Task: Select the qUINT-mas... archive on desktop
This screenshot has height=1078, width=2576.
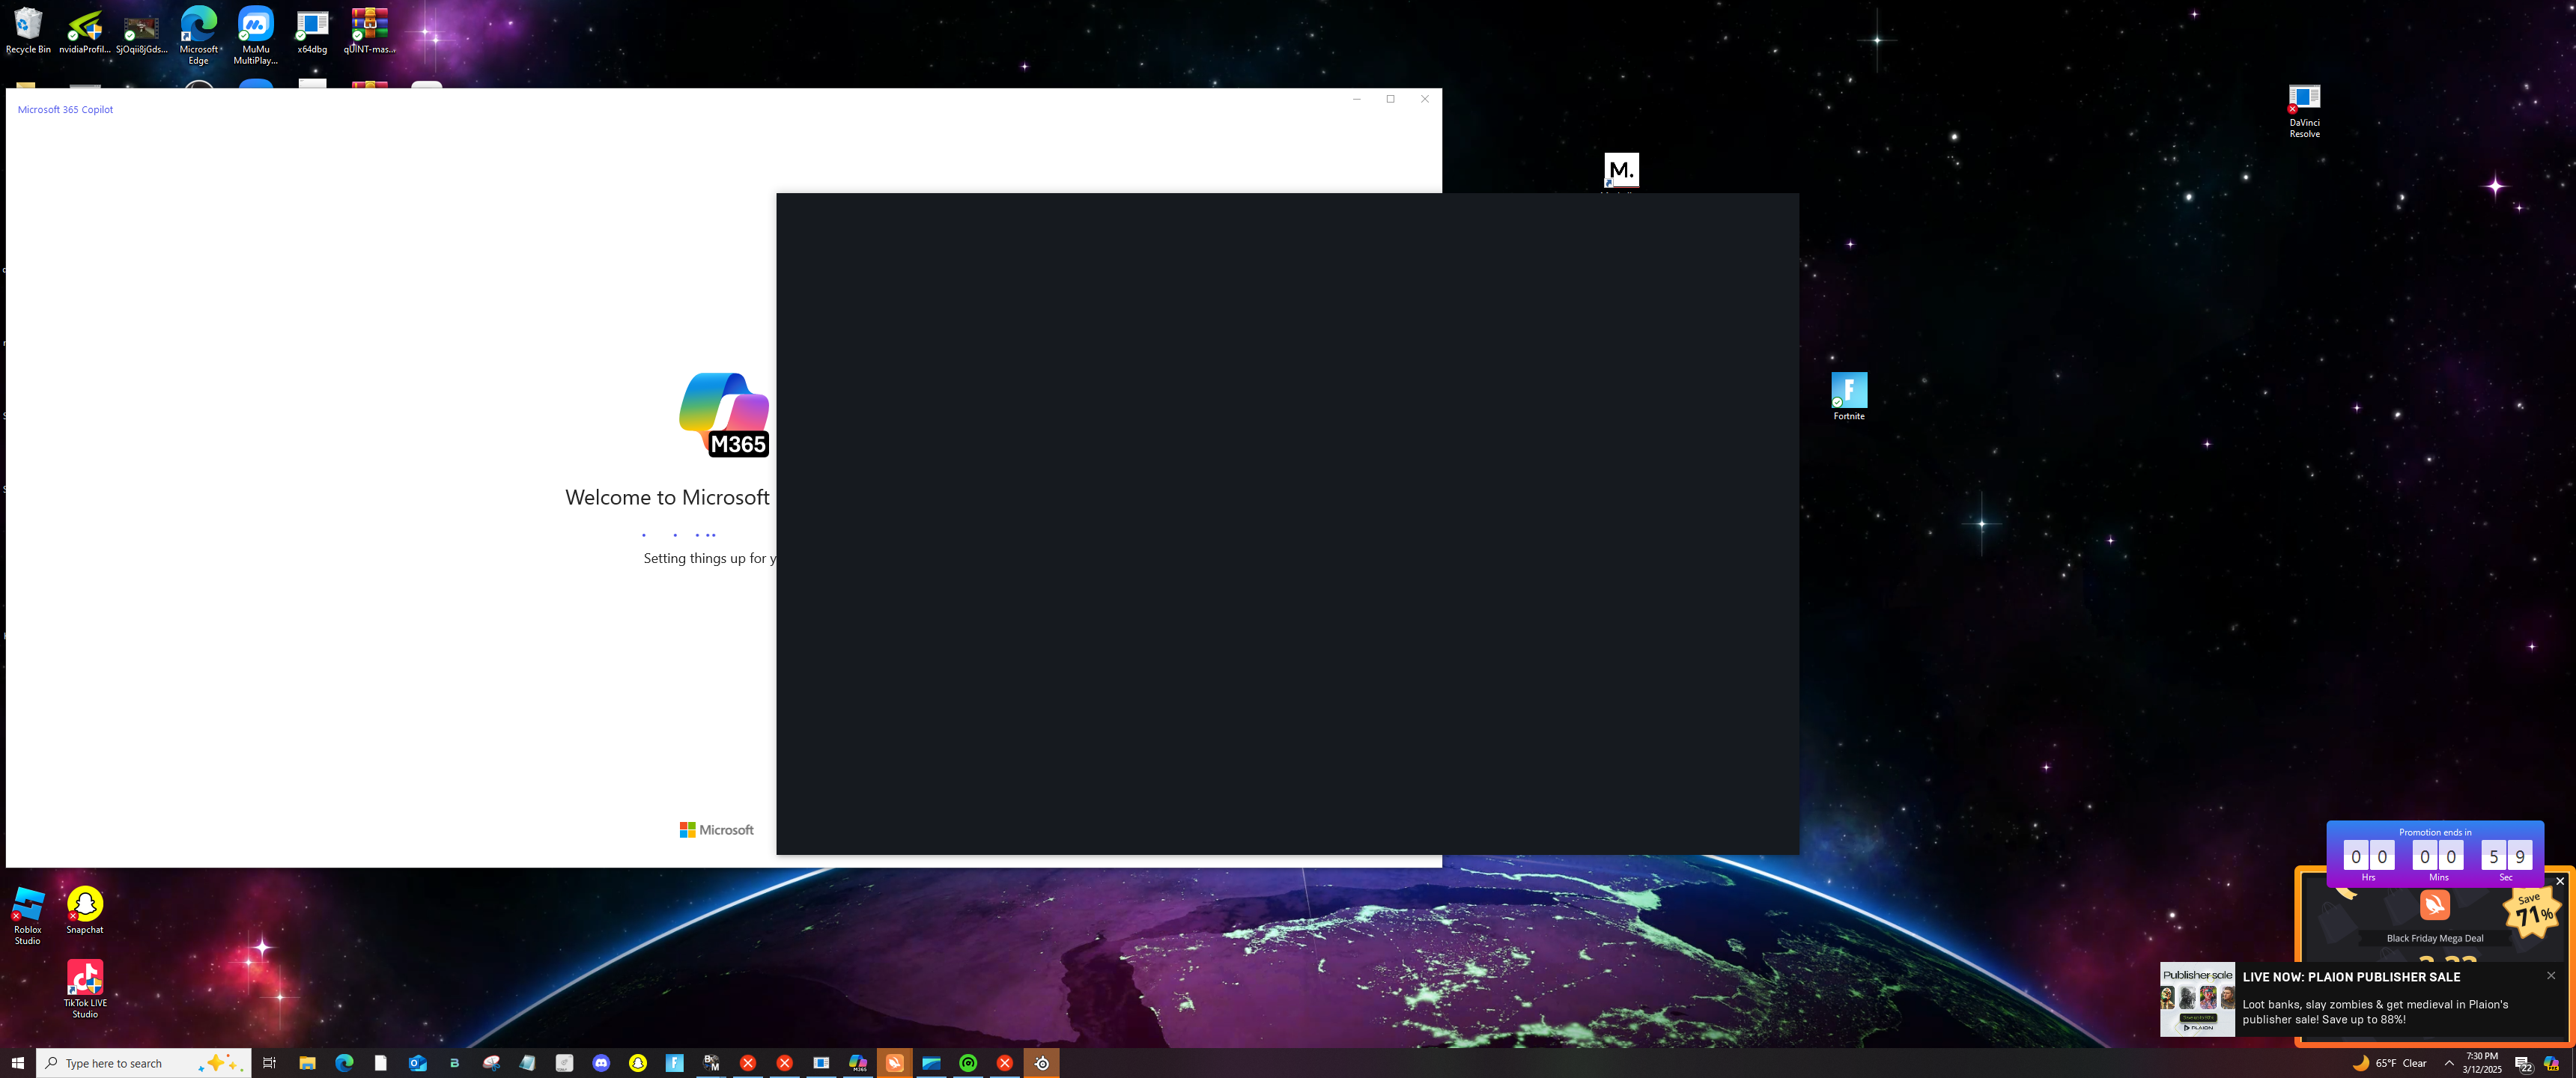Action: [x=369, y=31]
